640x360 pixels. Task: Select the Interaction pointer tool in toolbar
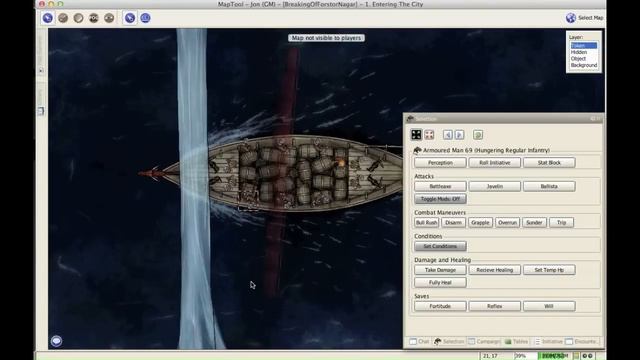pyautogui.click(x=48, y=18)
